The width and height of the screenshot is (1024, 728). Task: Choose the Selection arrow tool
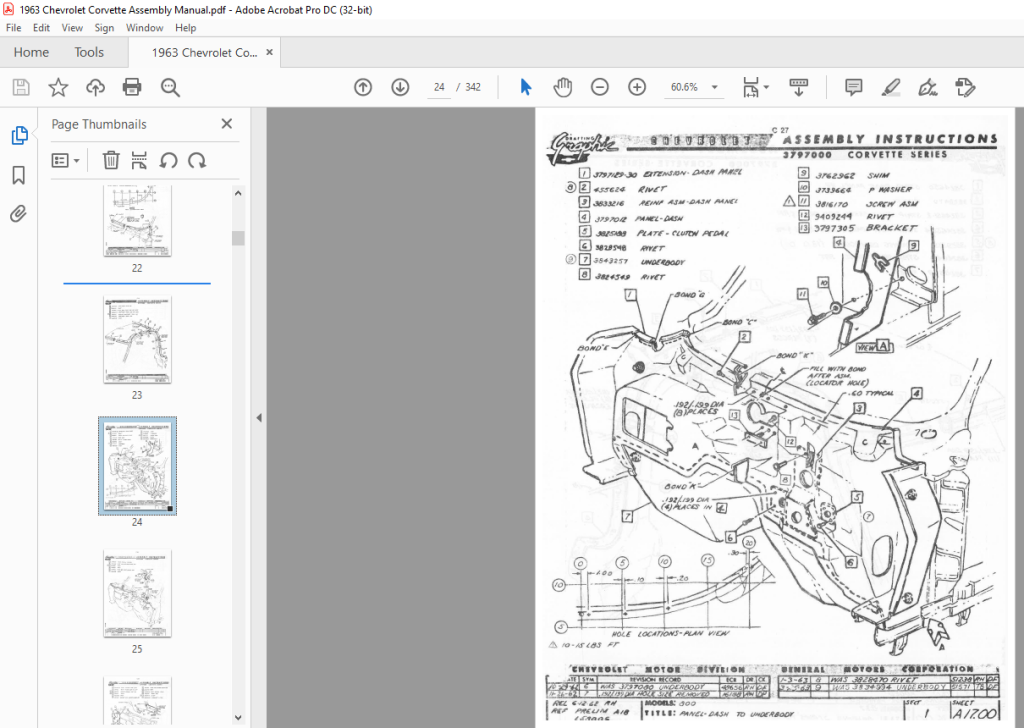click(526, 87)
